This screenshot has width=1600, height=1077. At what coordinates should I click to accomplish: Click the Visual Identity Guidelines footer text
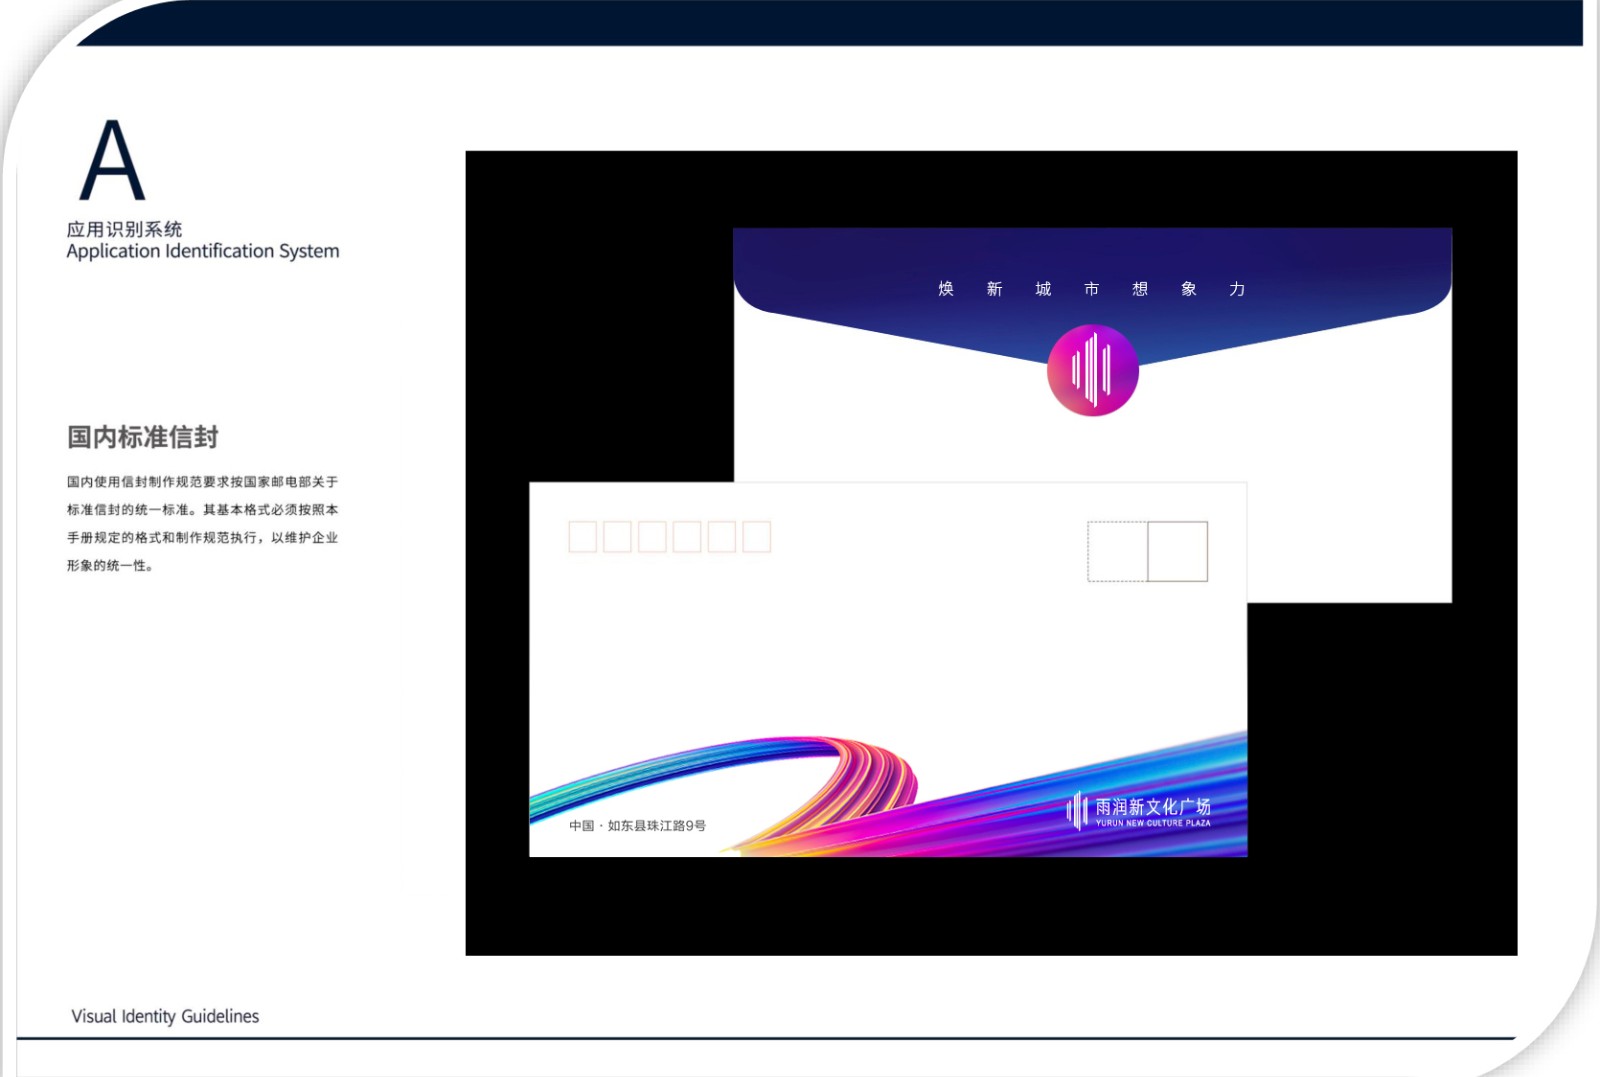click(165, 1016)
